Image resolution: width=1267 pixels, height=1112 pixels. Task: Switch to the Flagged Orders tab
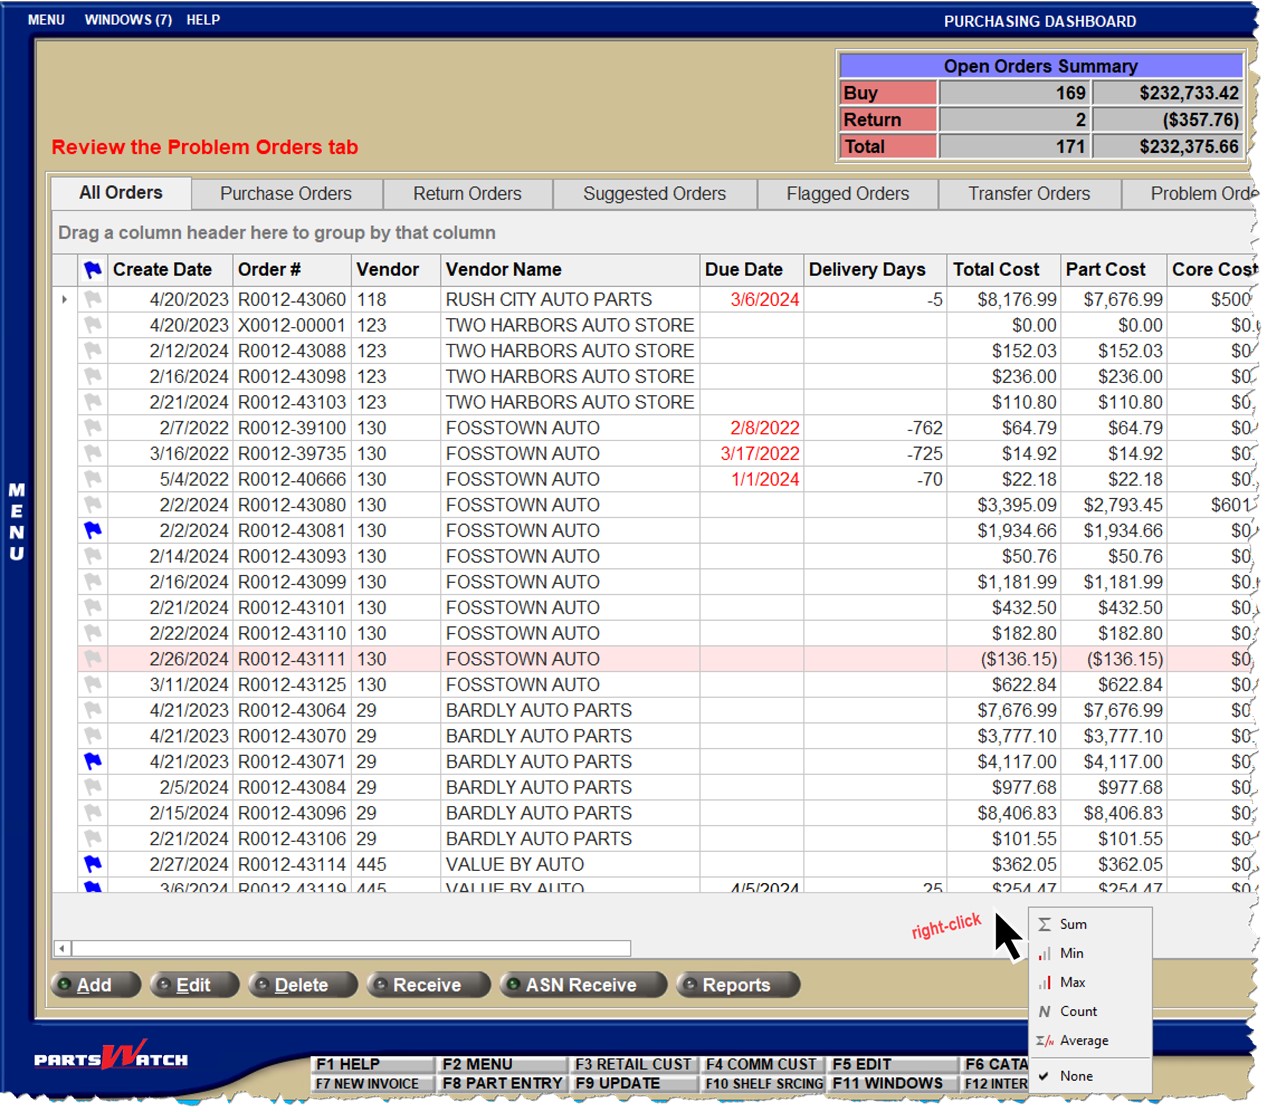click(847, 194)
